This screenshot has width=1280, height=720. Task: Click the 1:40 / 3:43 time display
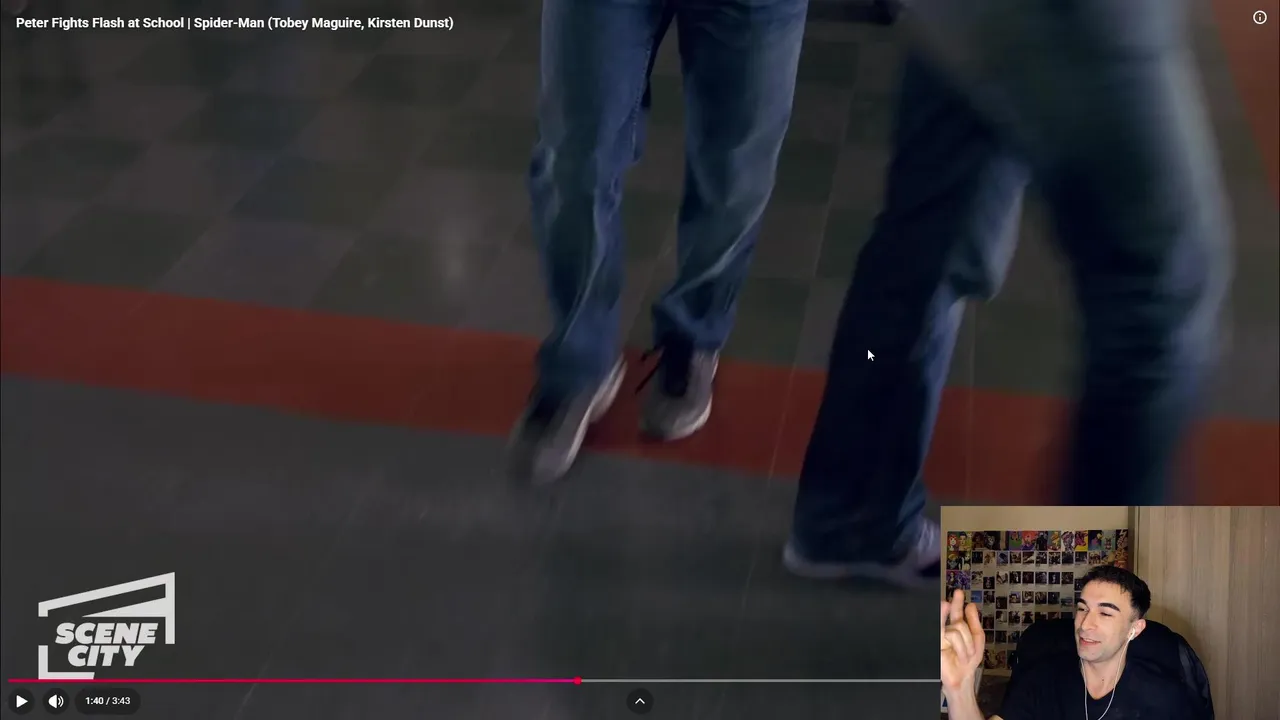108,701
